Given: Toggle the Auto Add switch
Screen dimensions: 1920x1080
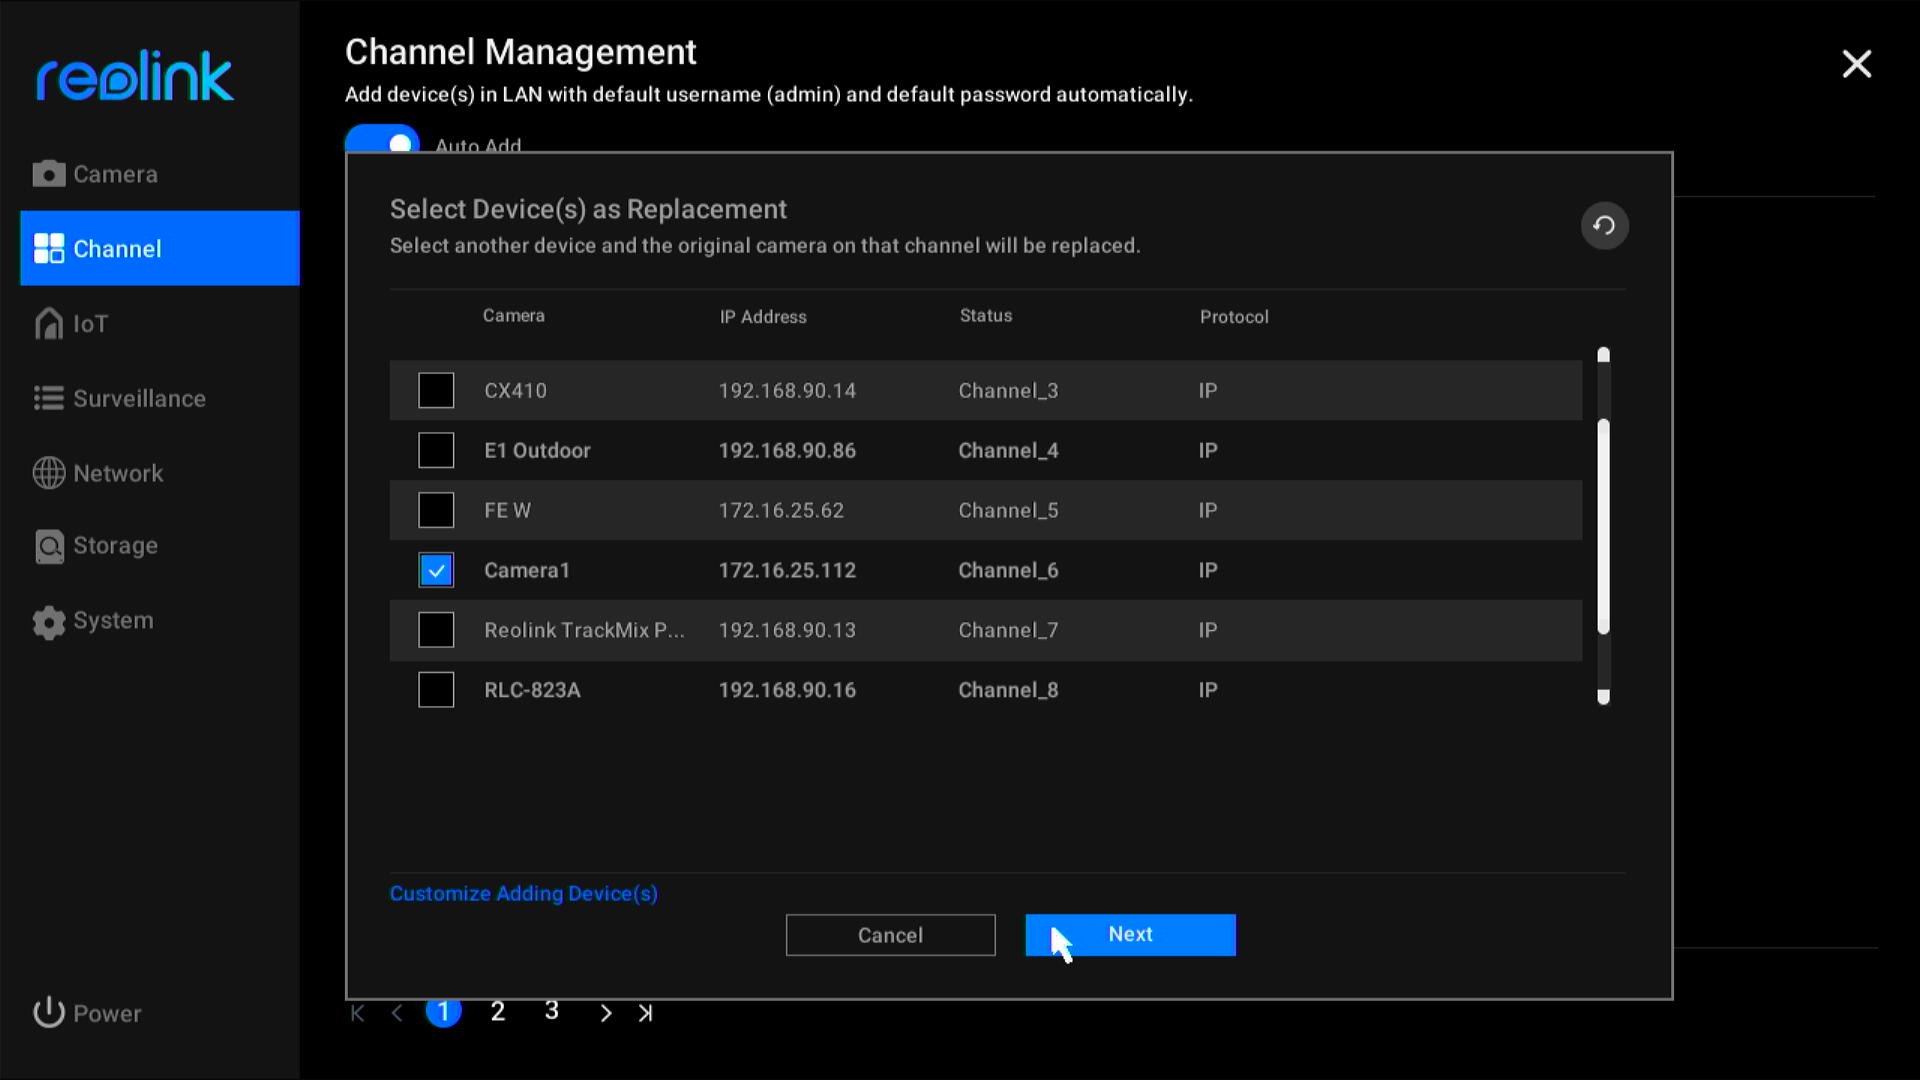Looking at the screenshot, I should 382,140.
